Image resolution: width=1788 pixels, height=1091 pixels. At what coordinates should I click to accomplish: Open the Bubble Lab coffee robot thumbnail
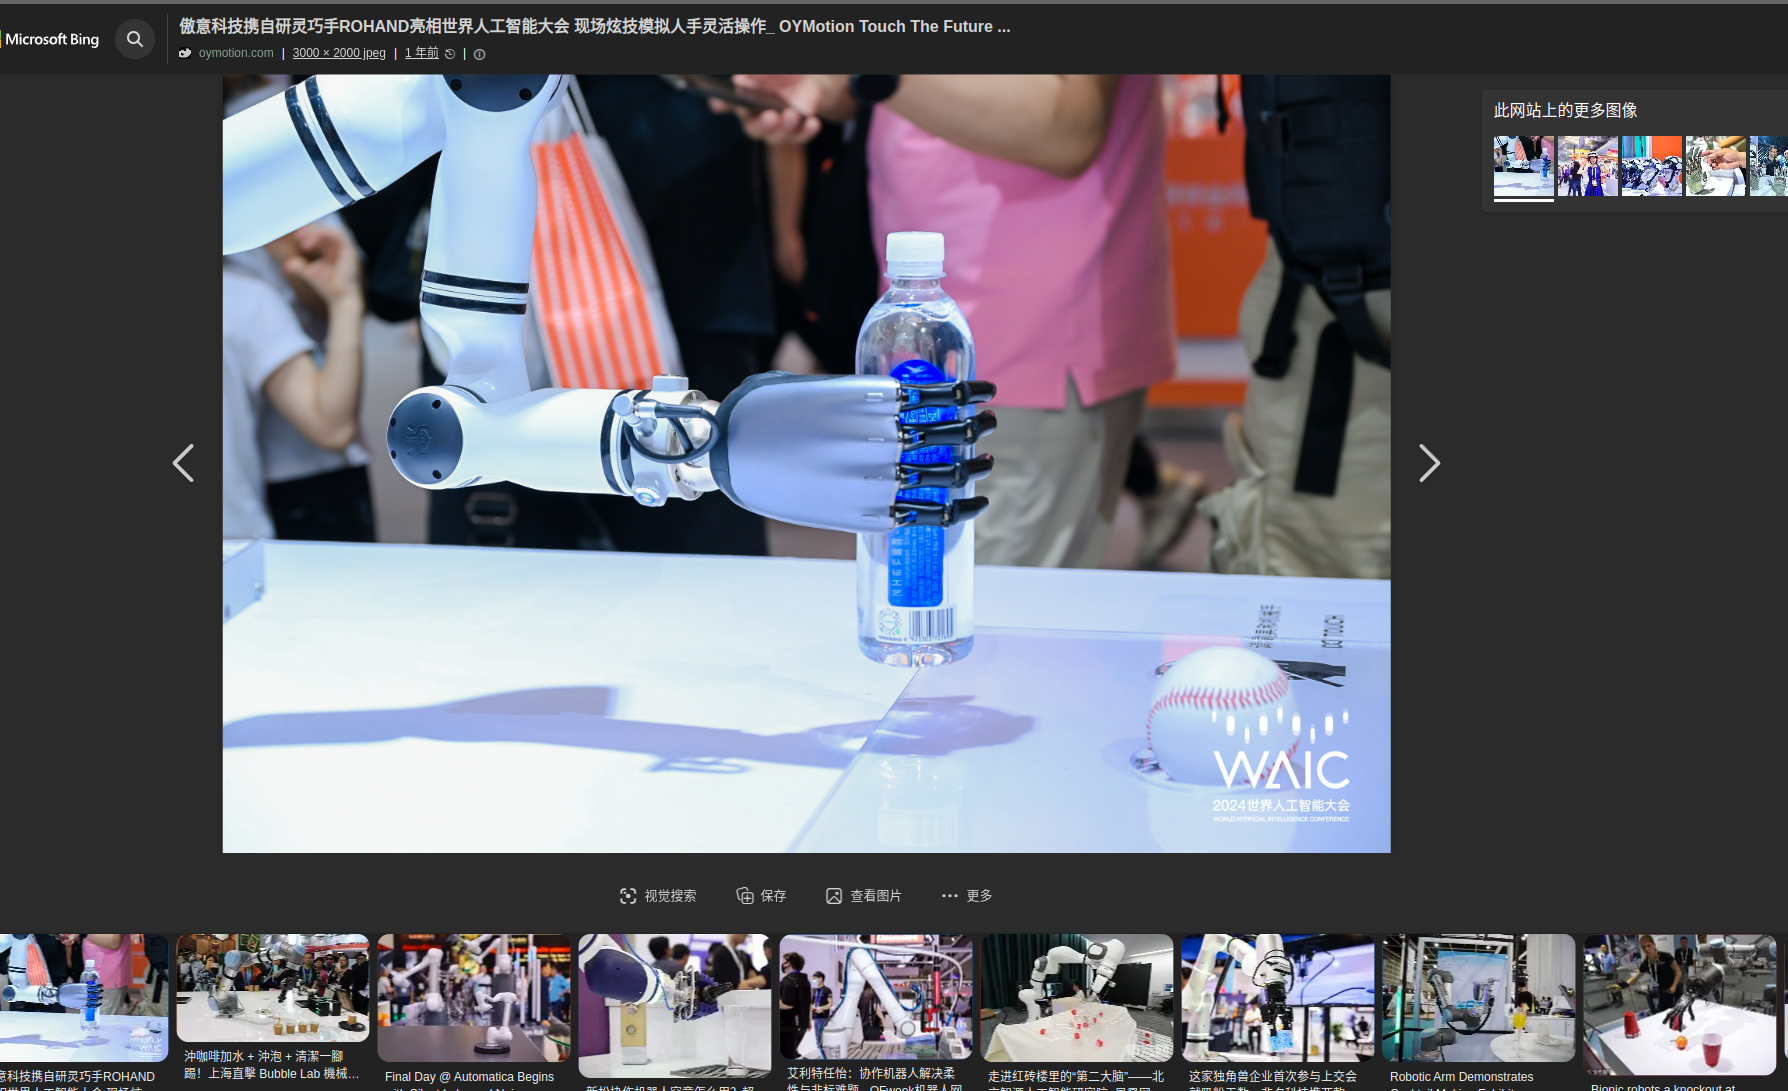[273, 988]
